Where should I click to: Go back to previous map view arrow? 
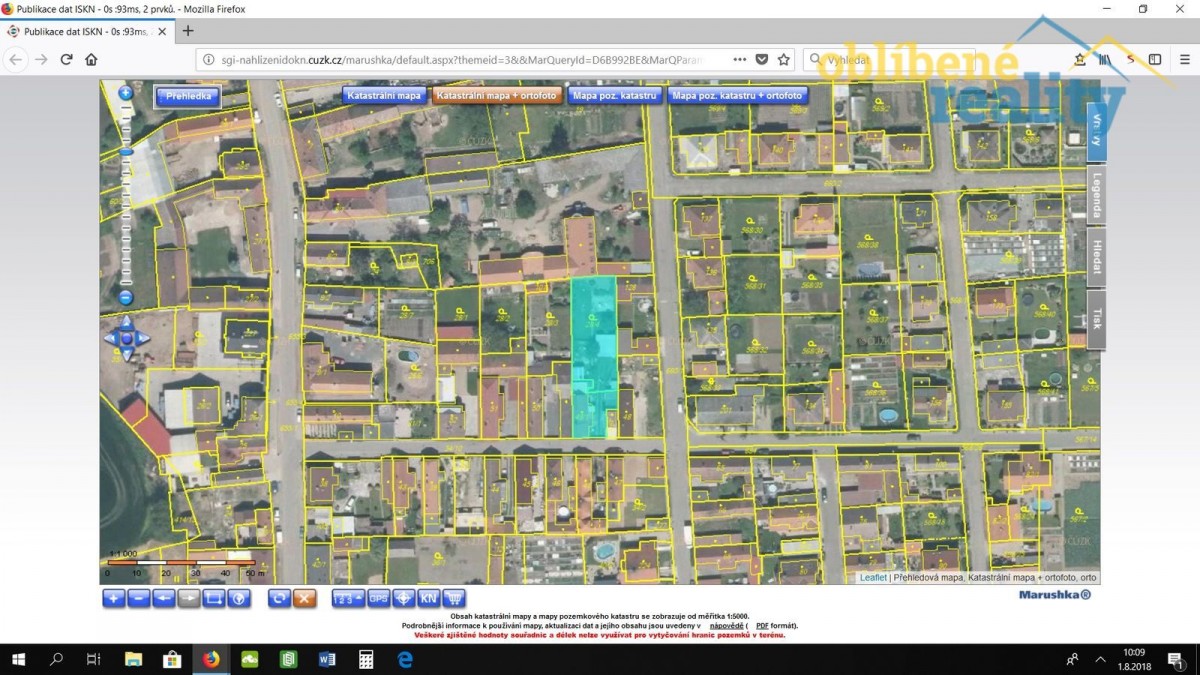164,598
